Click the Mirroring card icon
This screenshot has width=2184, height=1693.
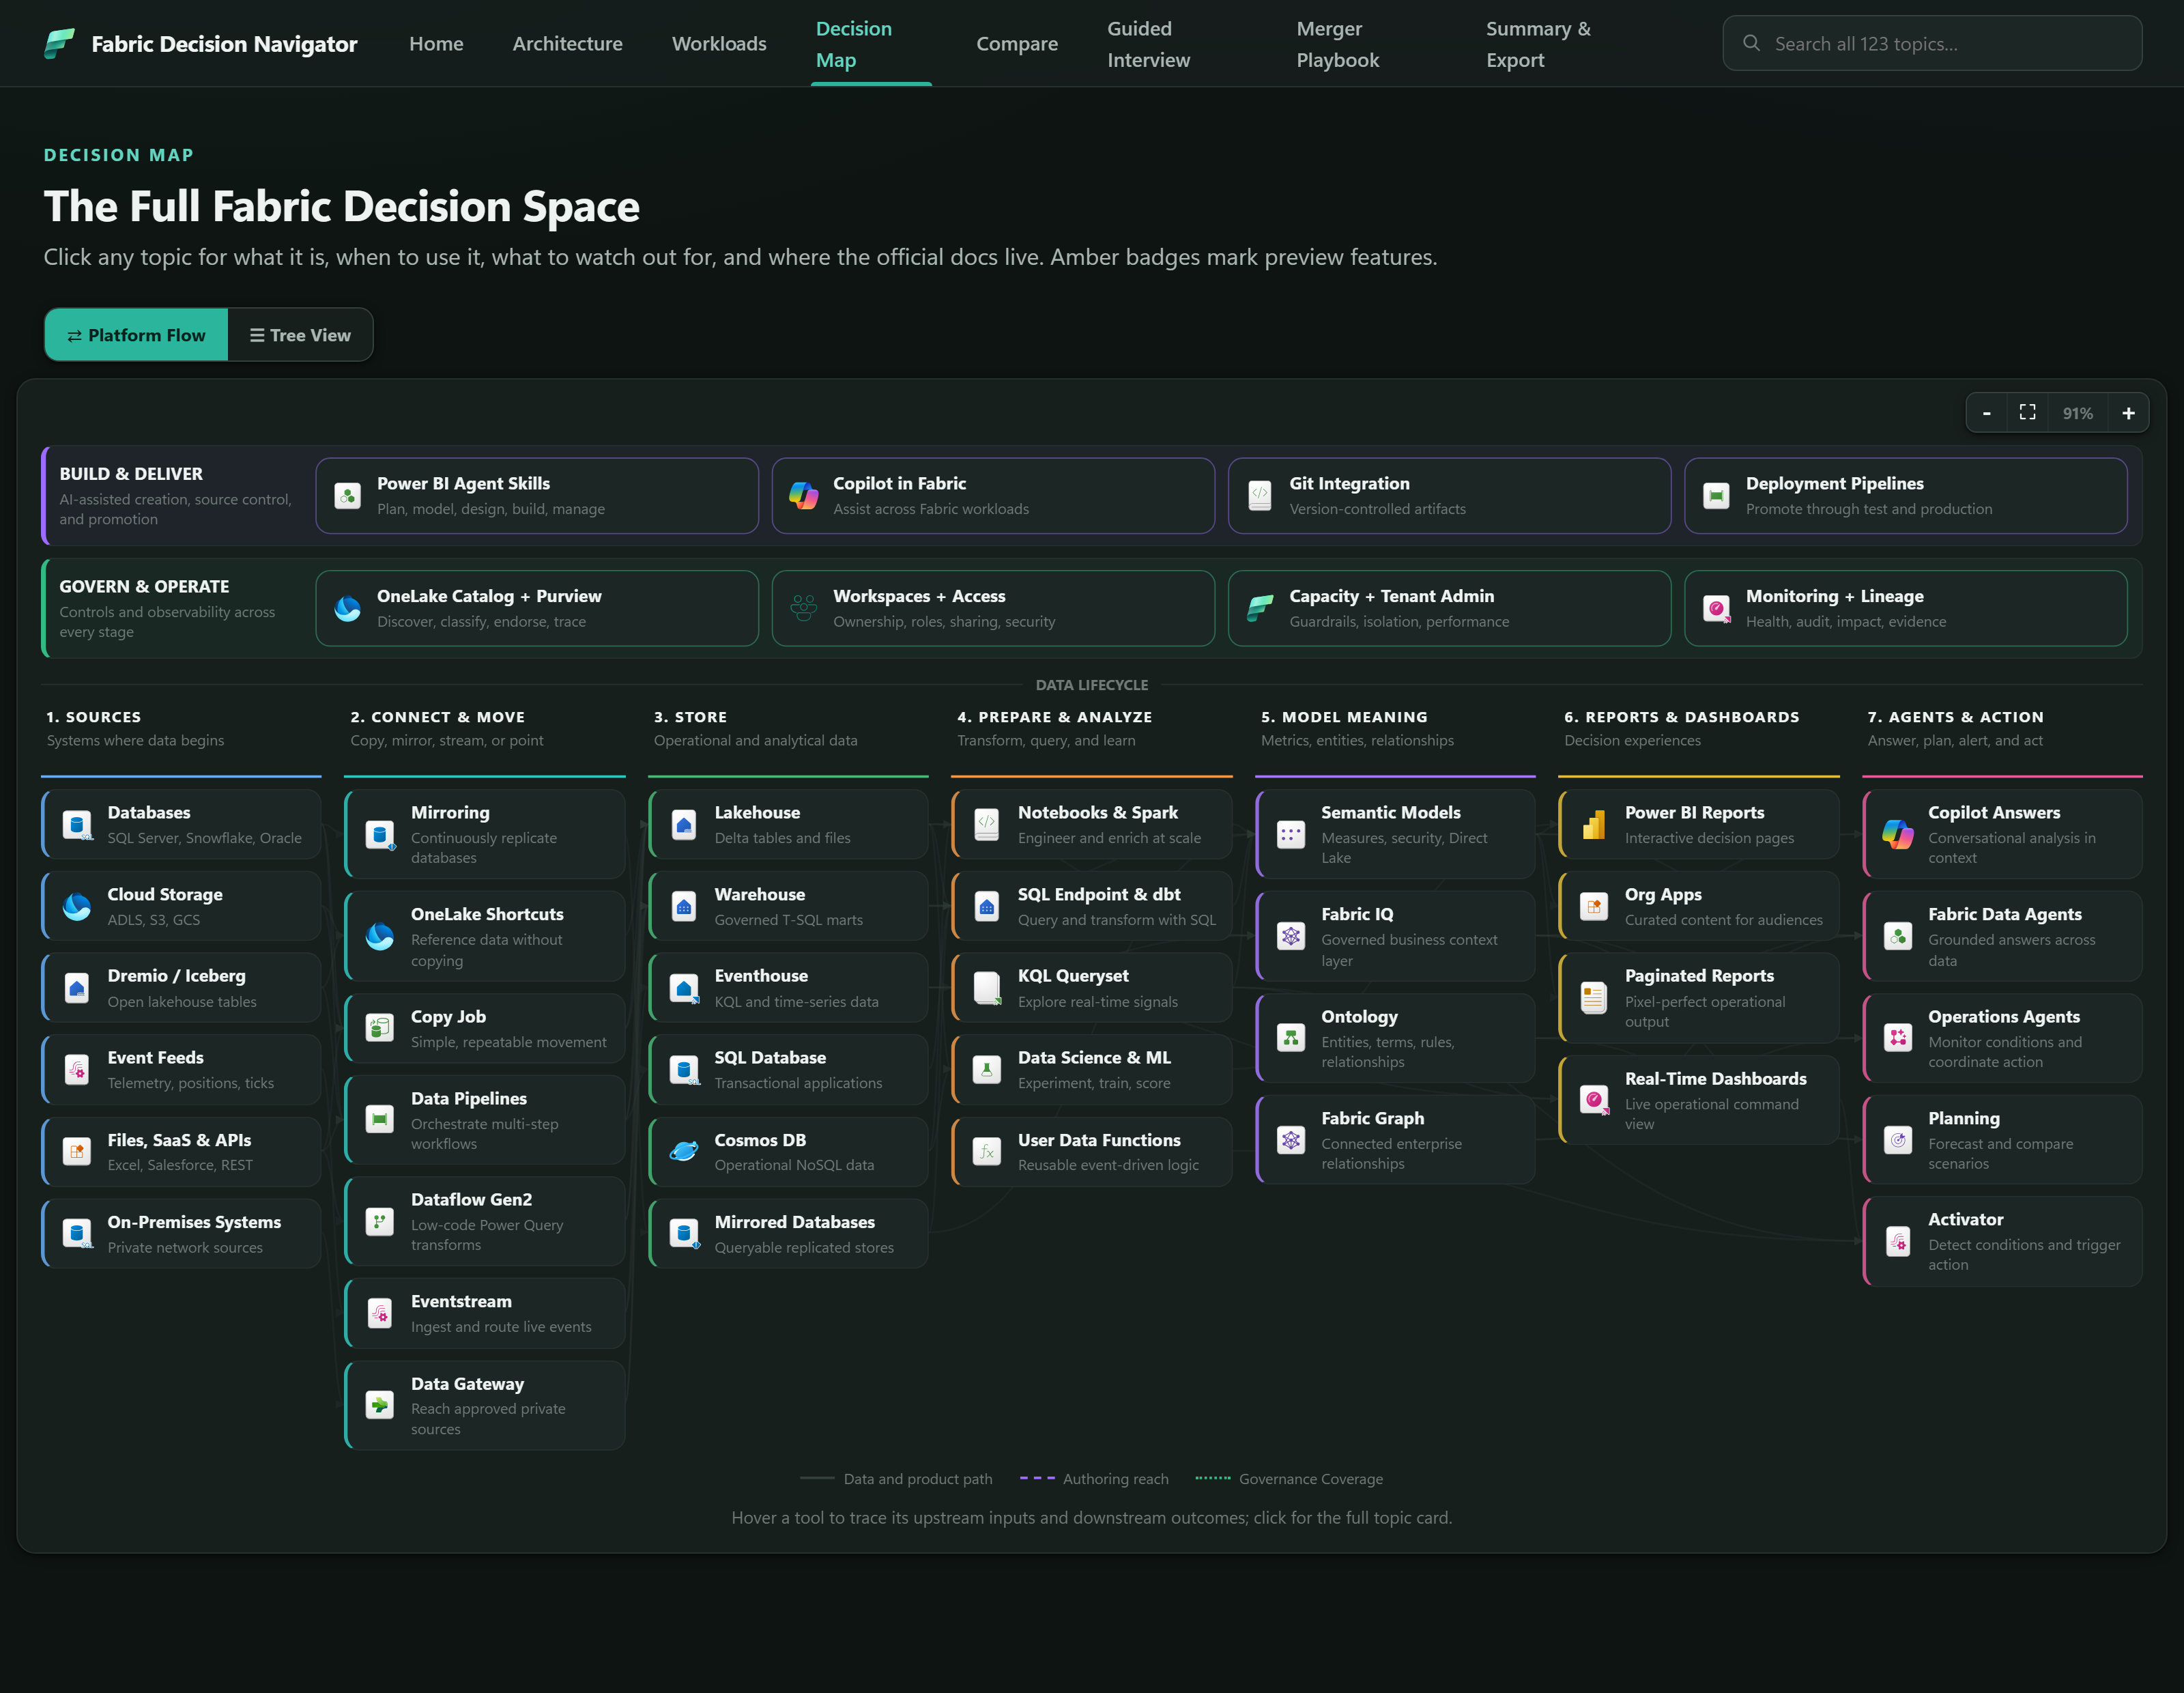(380, 835)
